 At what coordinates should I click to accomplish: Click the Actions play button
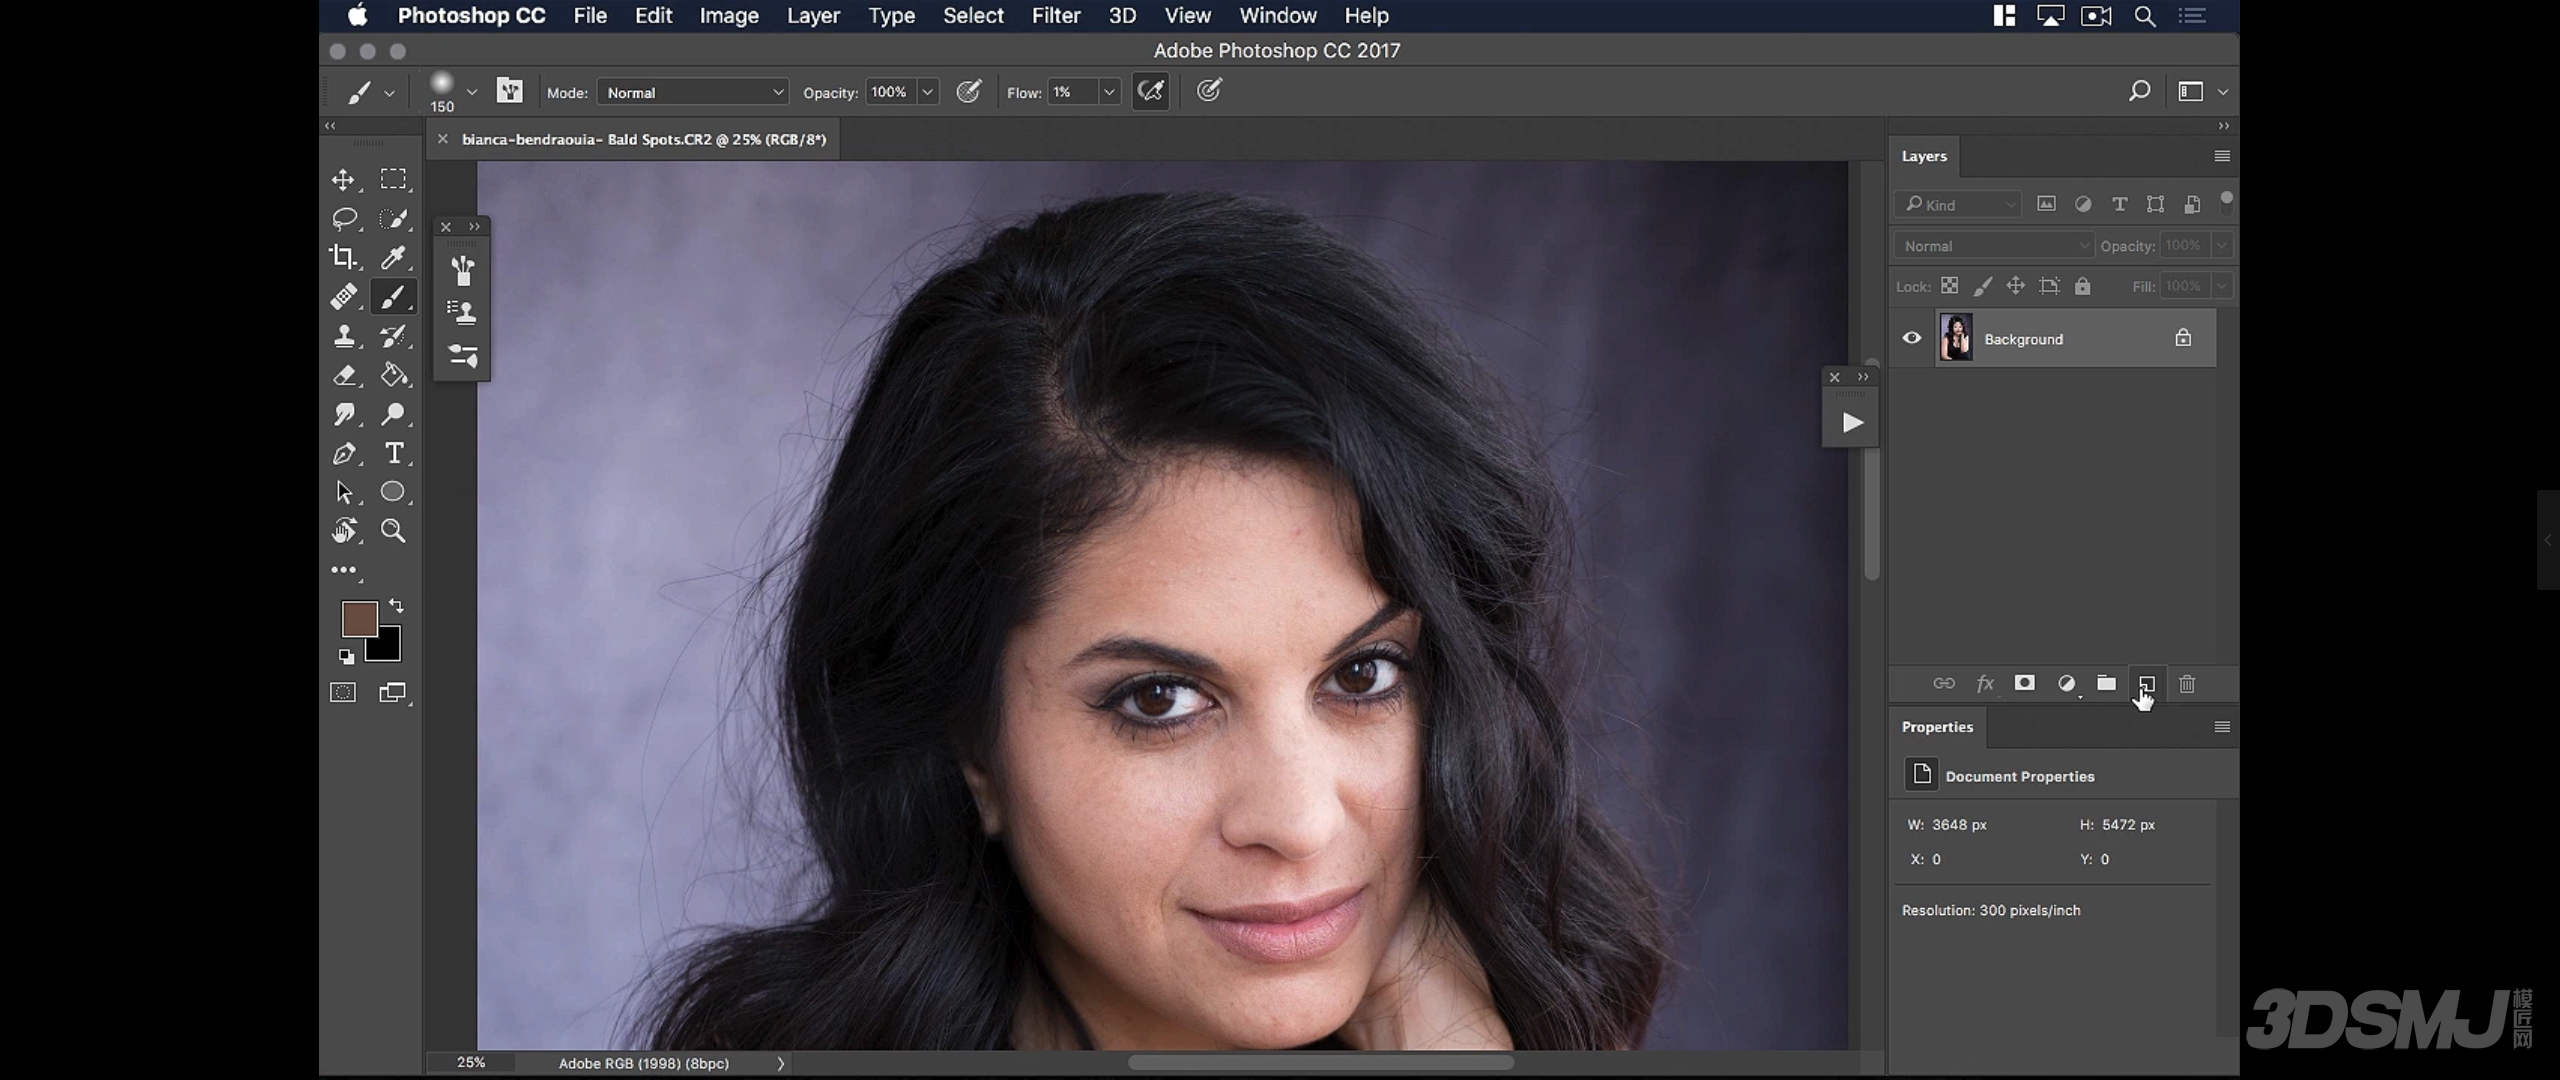[1852, 422]
